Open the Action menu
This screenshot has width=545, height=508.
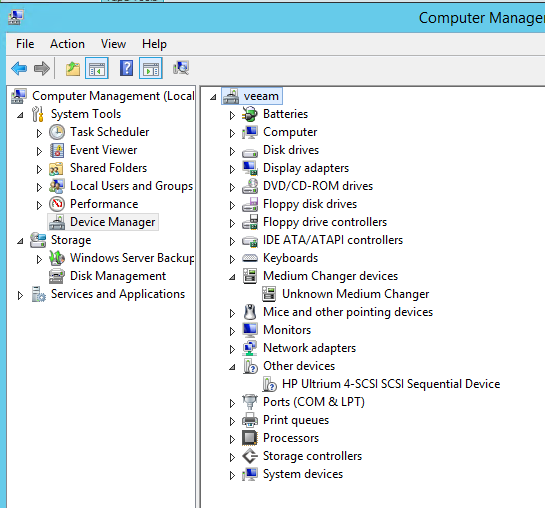point(67,44)
